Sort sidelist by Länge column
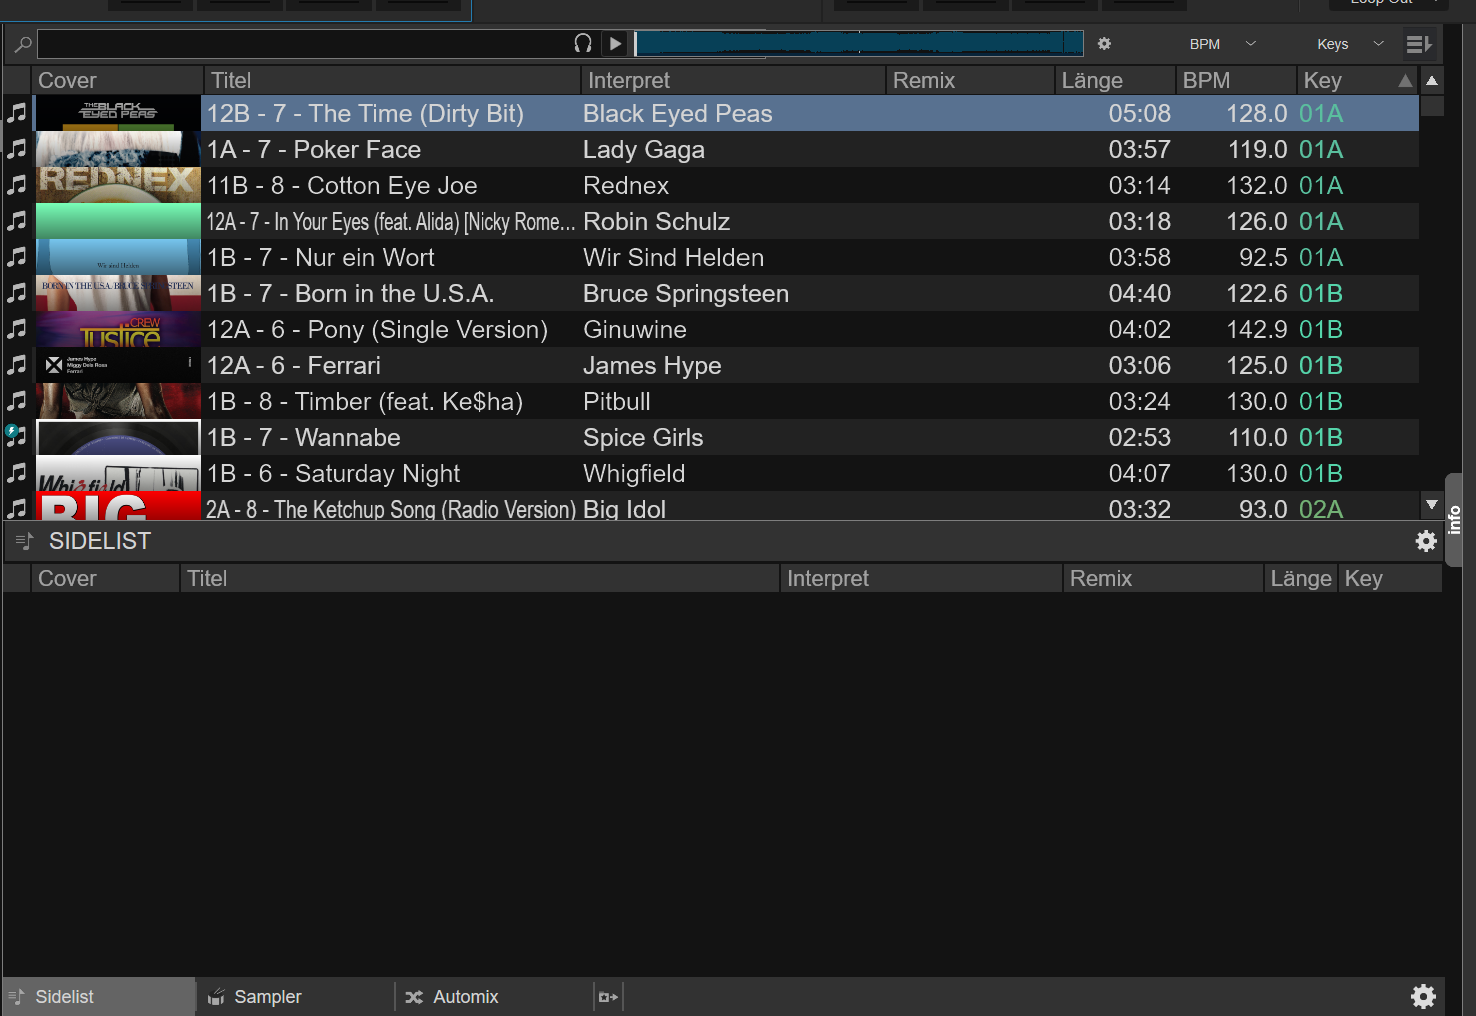The width and height of the screenshot is (1476, 1016). point(1301,578)
